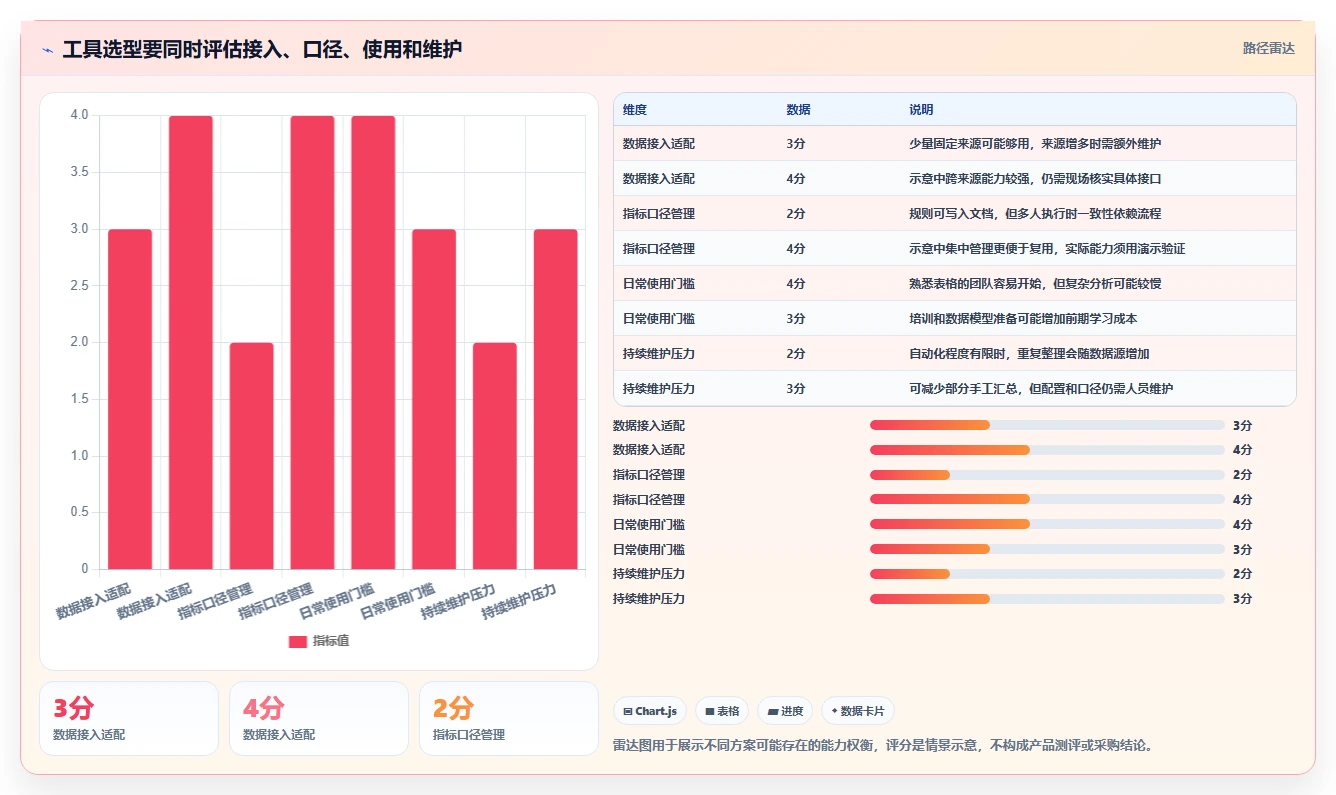
Task: Click the page title 工具选型要同时评估接入、口径、使用和维护
Action: click(262, 50)
